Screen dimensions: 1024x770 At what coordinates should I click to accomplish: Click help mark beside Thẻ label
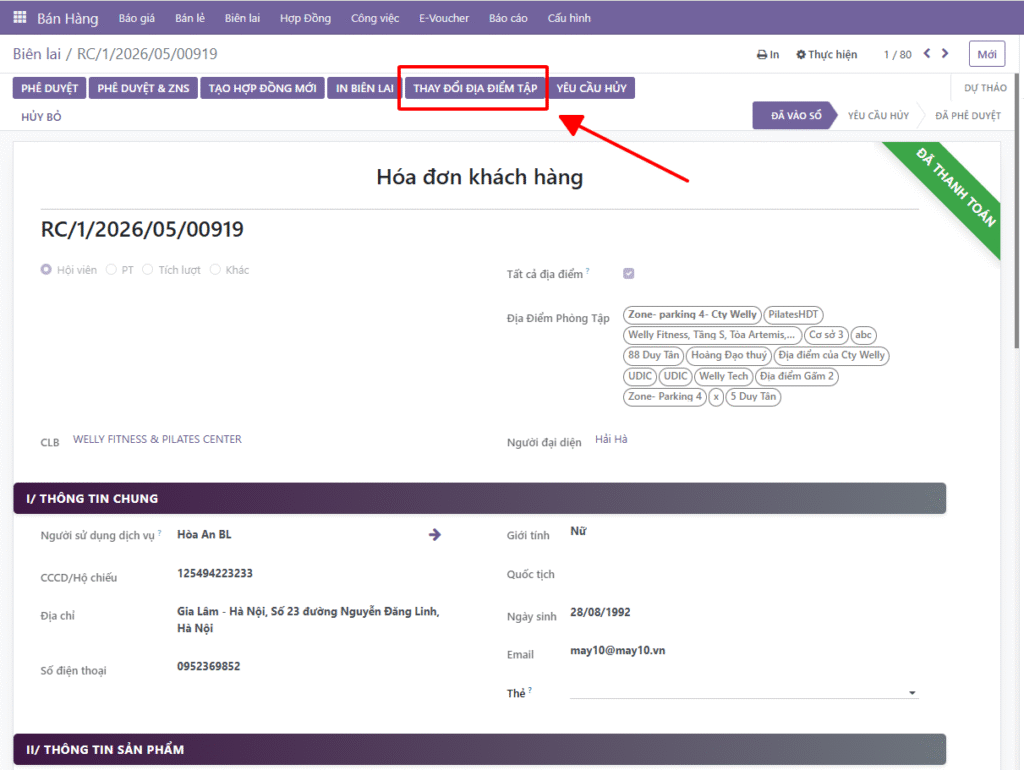pyautogui.click(x=530, y=690)
